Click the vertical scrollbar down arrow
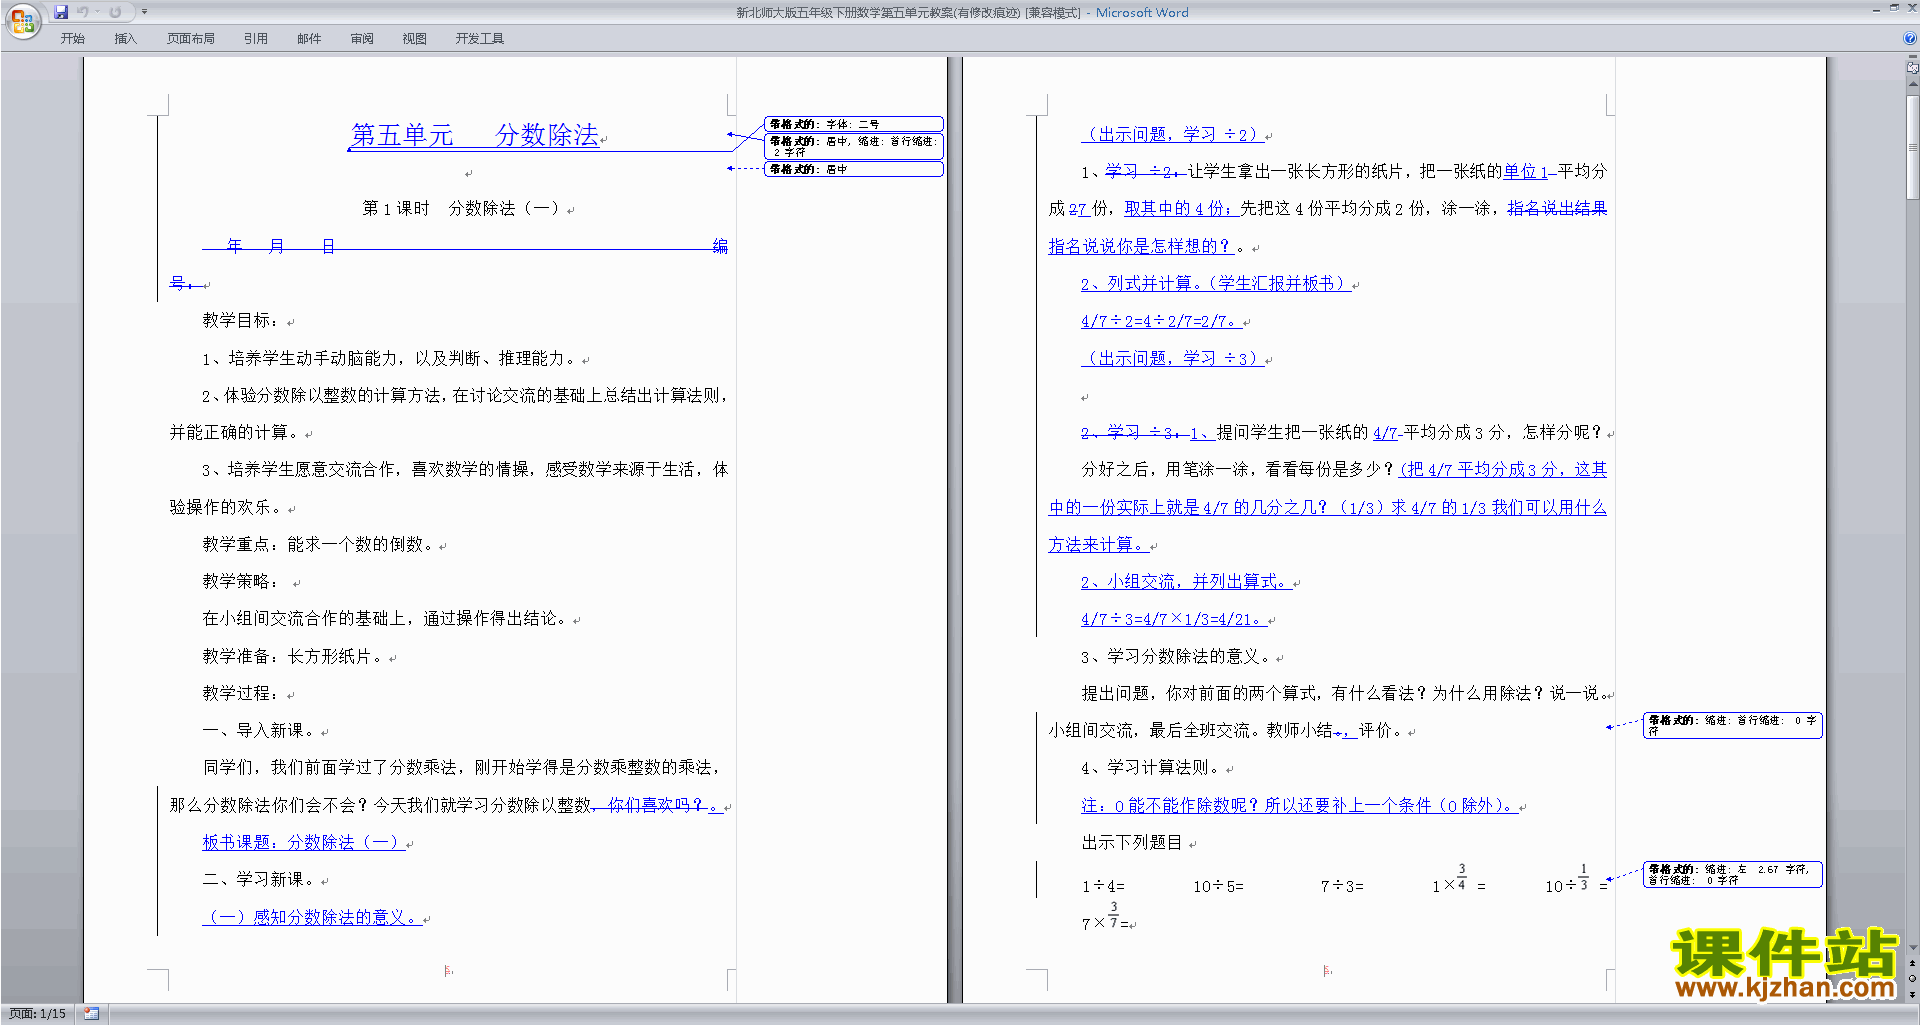 pyautogui.click(x=1912, y=947)
